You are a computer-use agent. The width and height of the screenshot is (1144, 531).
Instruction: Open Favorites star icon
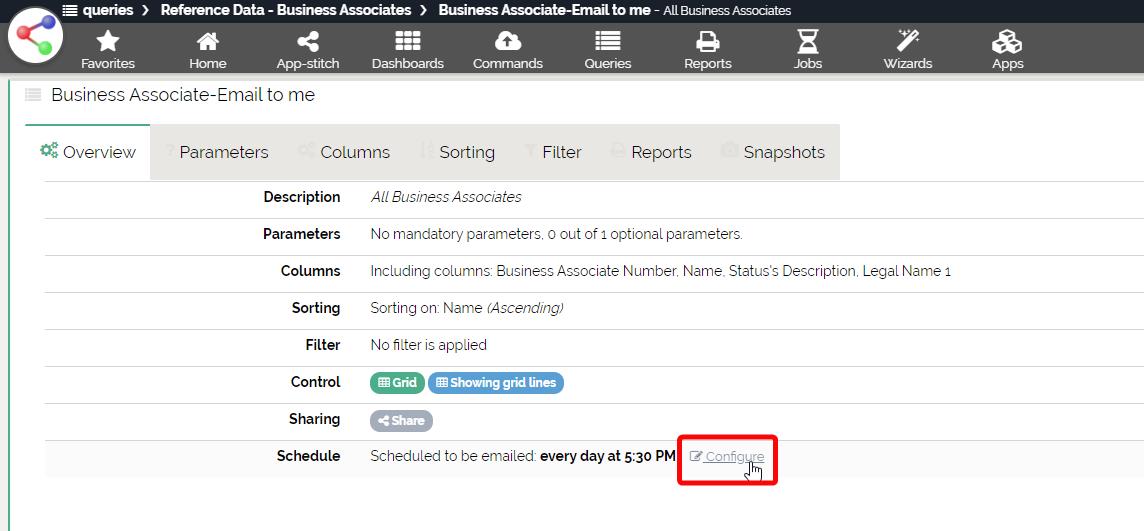(108, 42)
